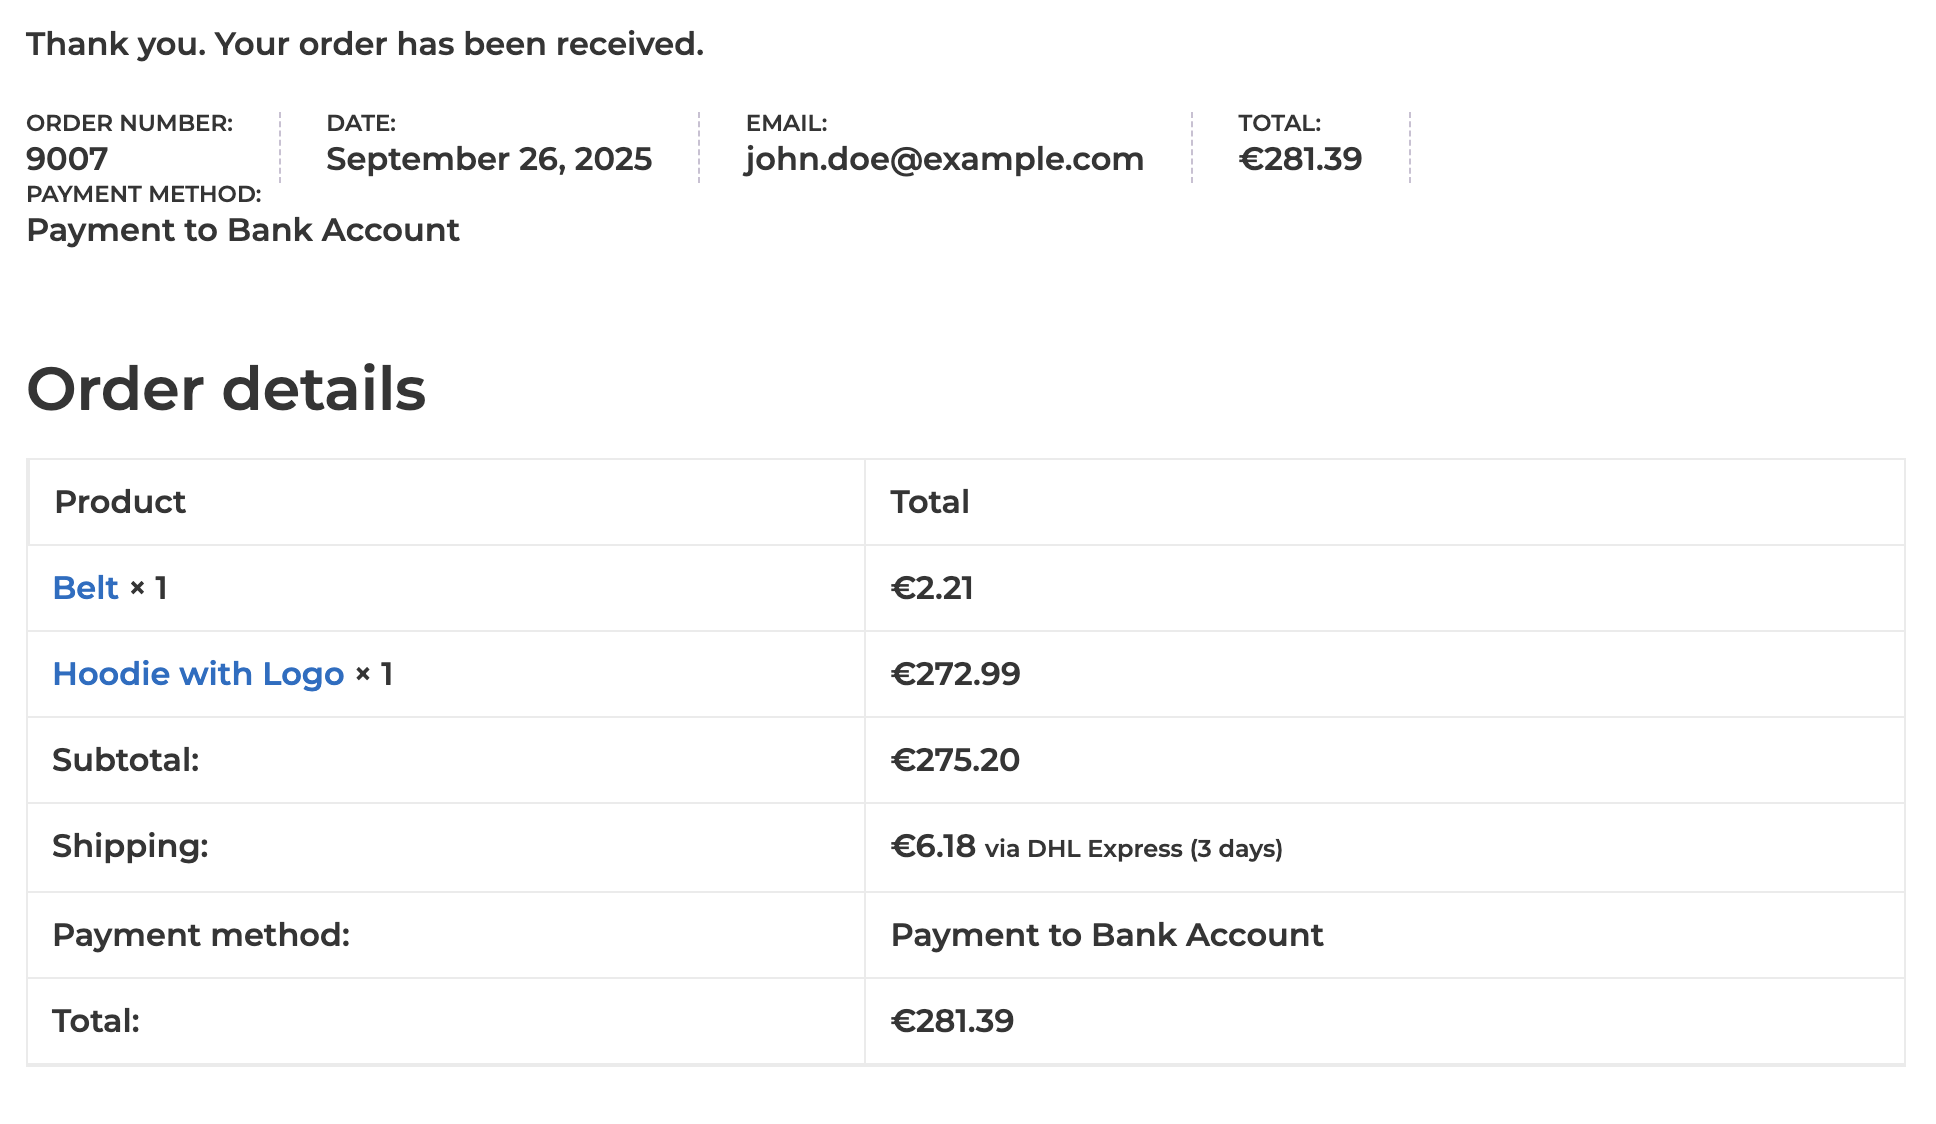Screen dimensions: 1936x1124
Task: Click the shipping cost €6.18
Action: [x=933, y=846]
